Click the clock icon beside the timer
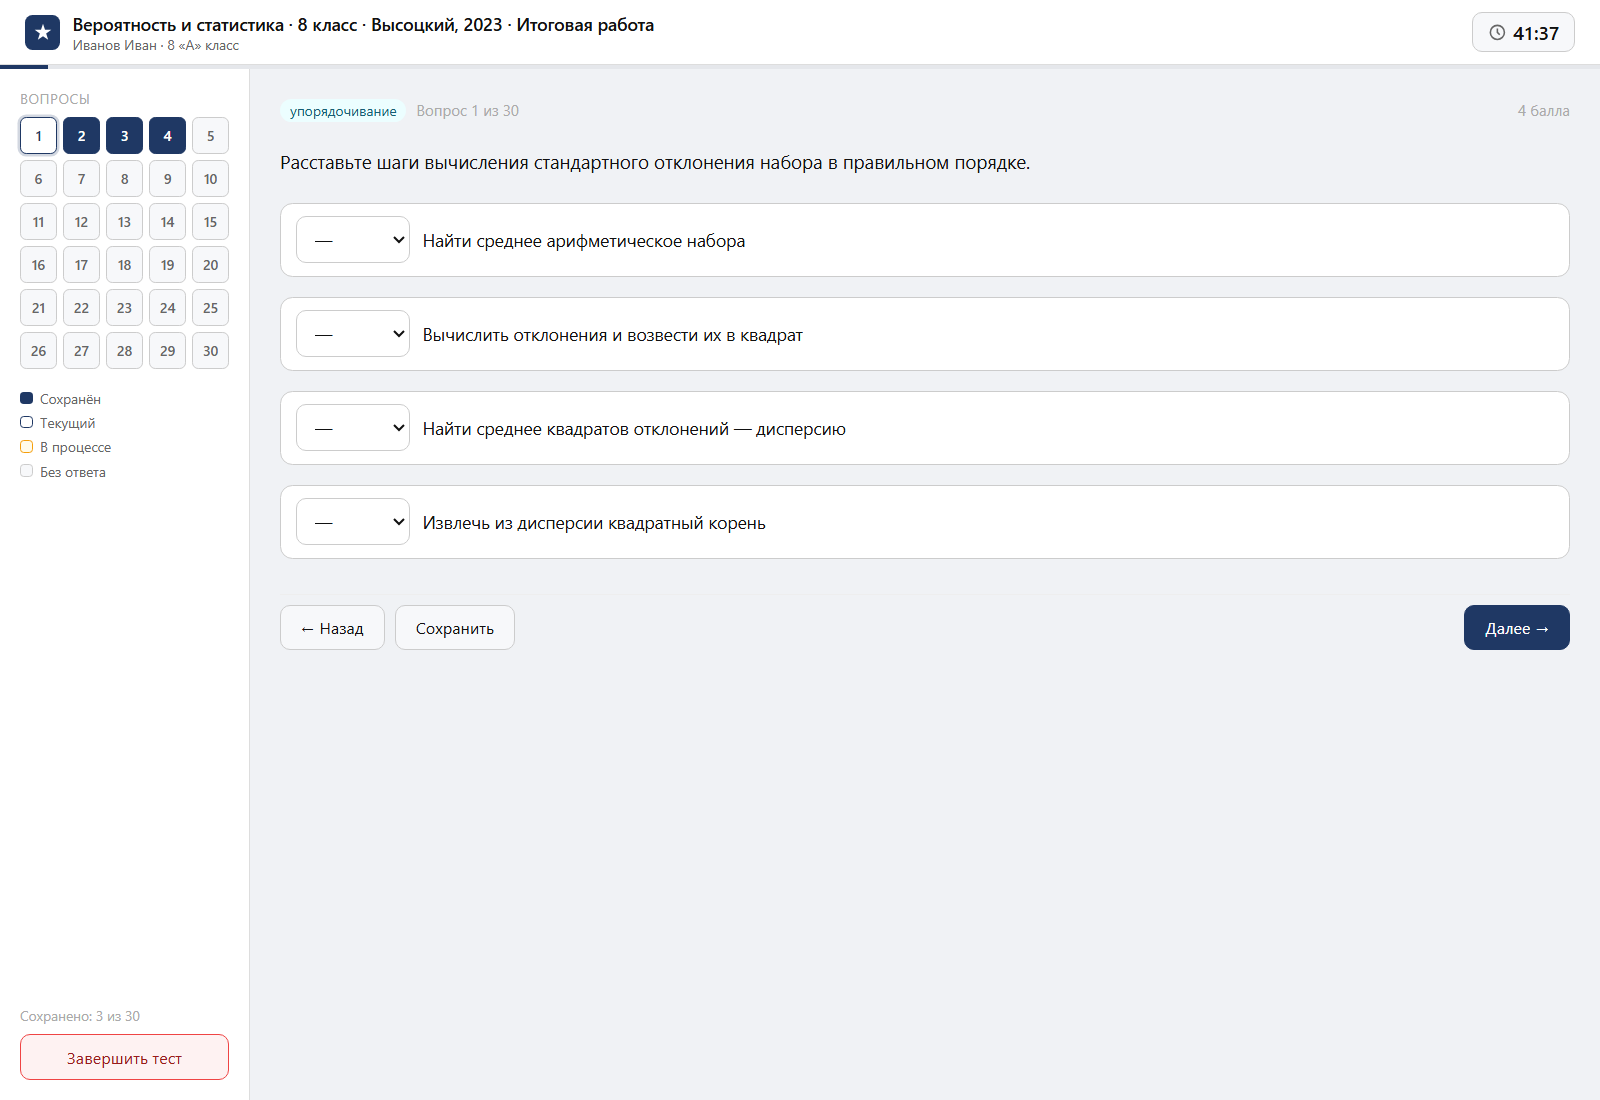This screenshot has height=1100, width=1600. 1497,33
